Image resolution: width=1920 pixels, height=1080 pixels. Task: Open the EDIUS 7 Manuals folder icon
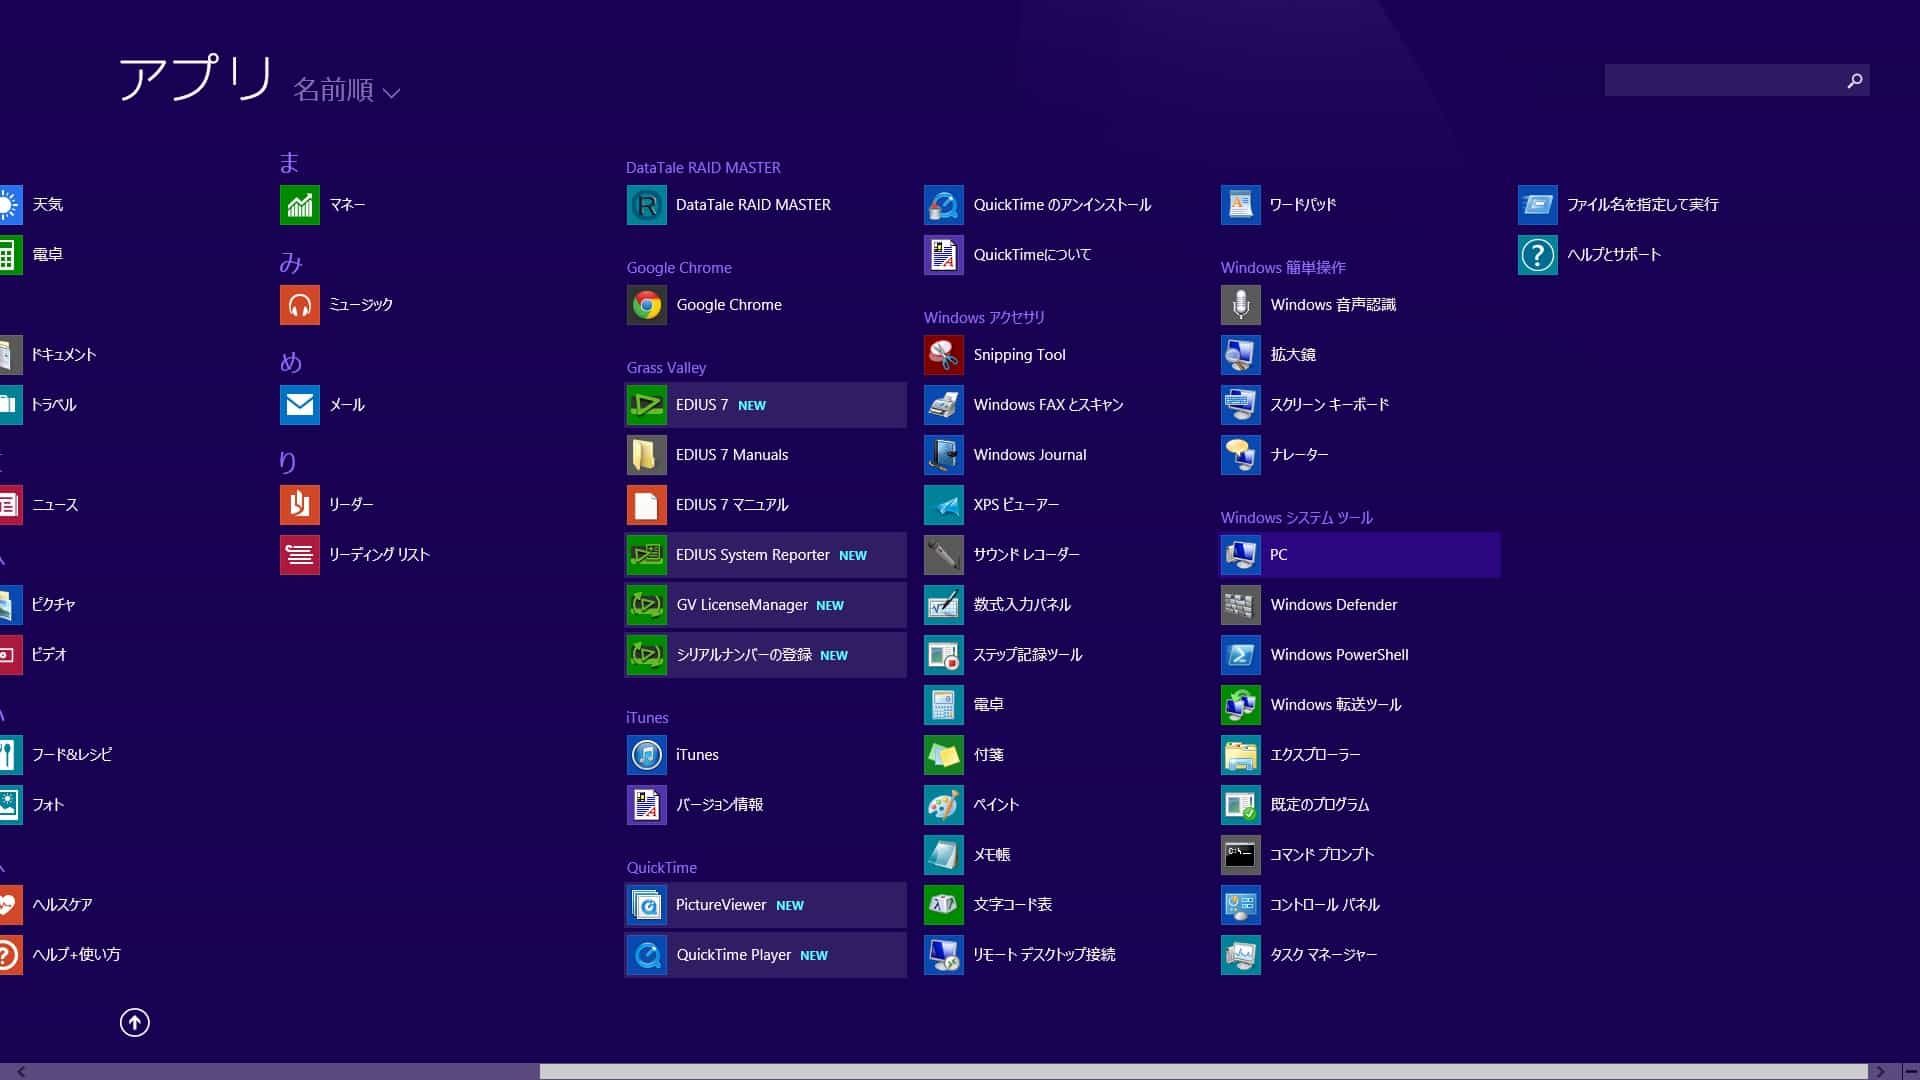pos(646,455)
